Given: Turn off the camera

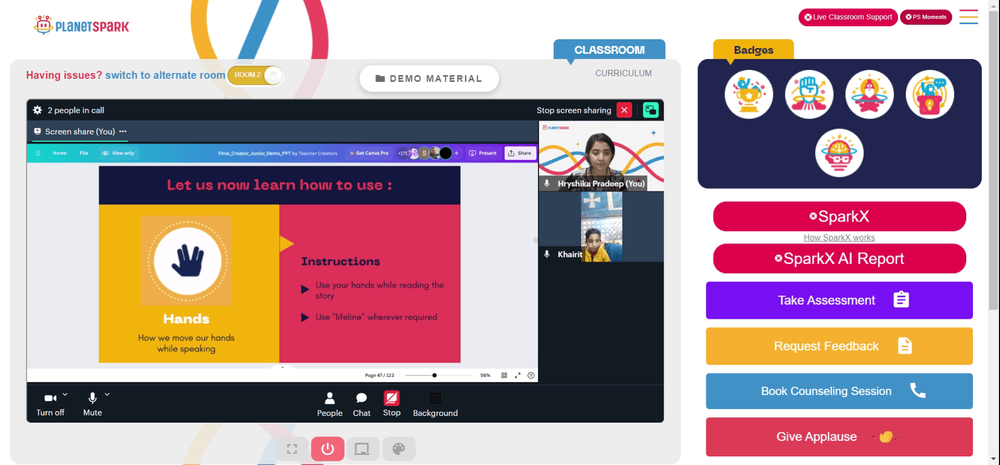Looking at the screenshot, I should coord(50,404).
